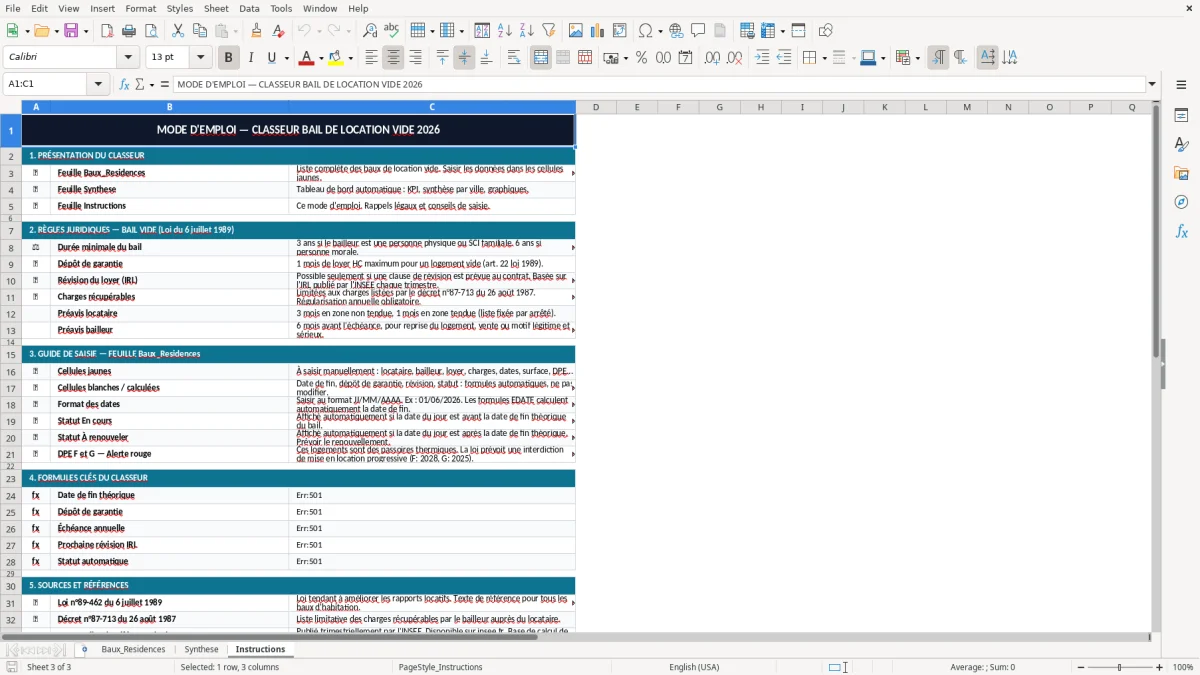1200x675 pixels.
Task: Format cells as percent
Action: pos(641,58)
